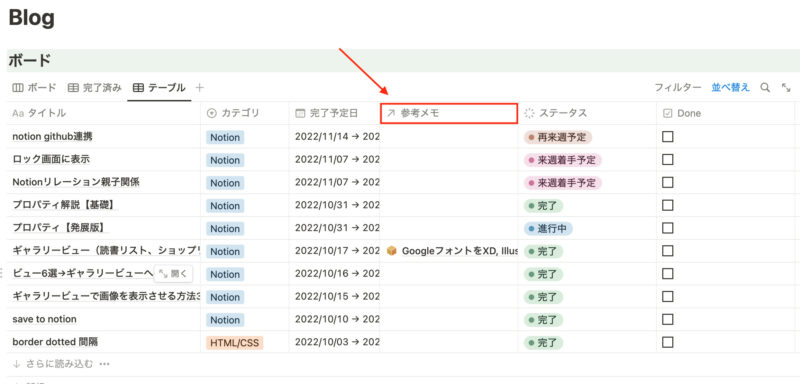Click the フィルター button
Viewport: 800px width, 384px height.
pyautogui.click(x=678, y=88)
